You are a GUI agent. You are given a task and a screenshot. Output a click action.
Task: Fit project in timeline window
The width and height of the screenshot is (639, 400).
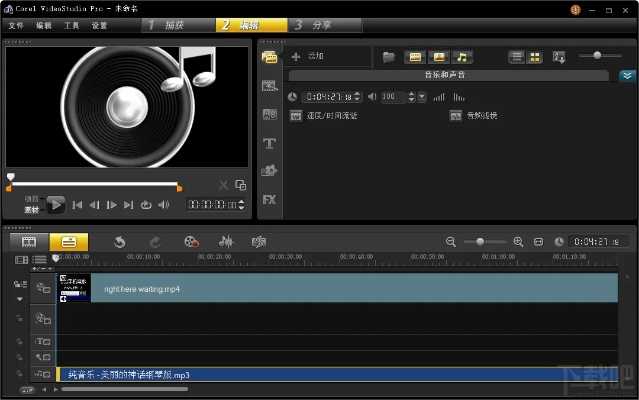[x=538, y=242]
